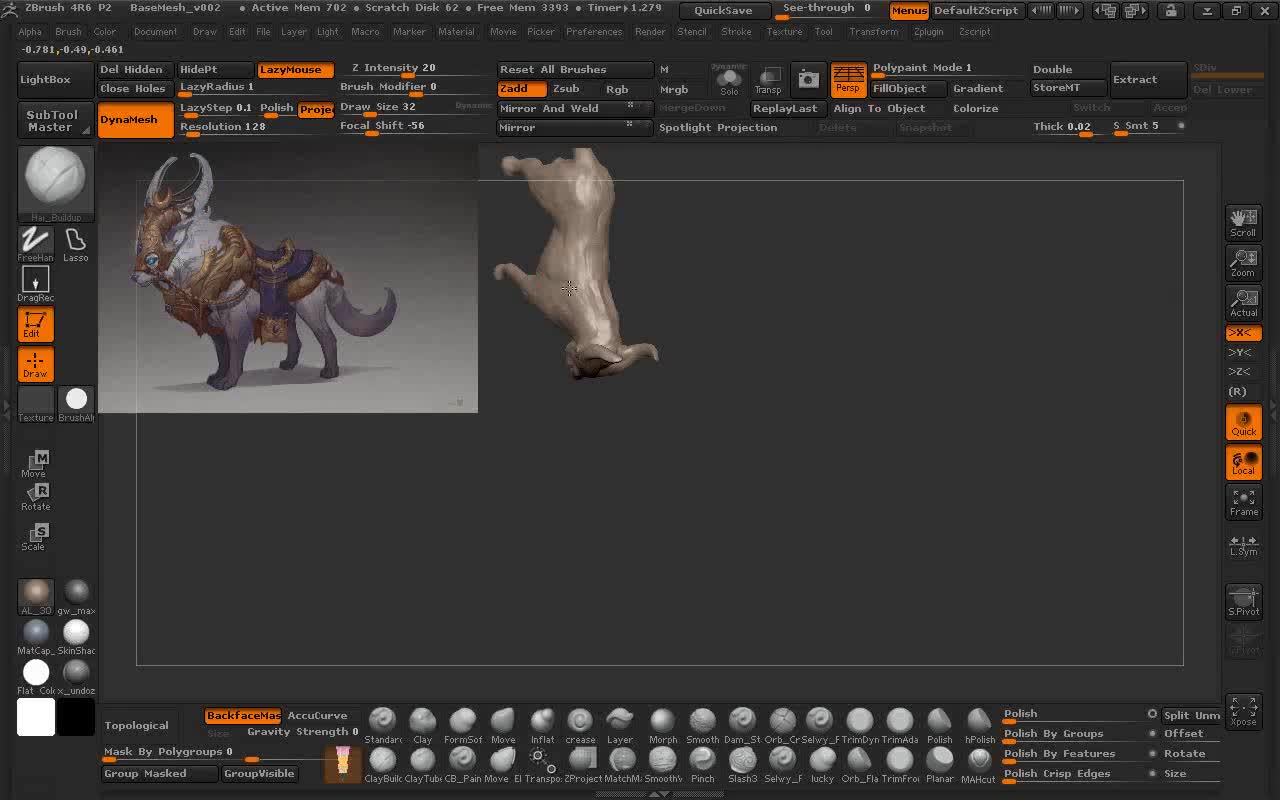Select the white main color swatch
Screen dimensions: 1280x800
(36, 717)
